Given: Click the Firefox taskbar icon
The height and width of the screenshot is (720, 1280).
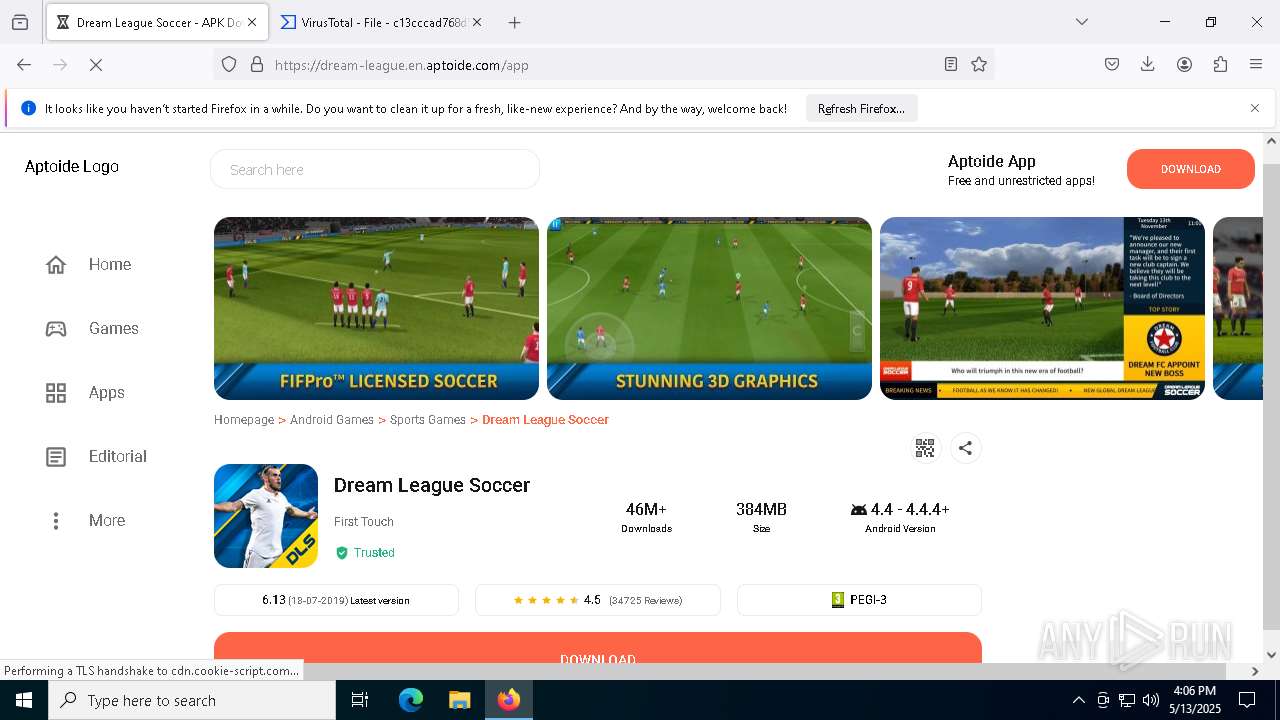Looking at the screenshot, I should (509, 700).
